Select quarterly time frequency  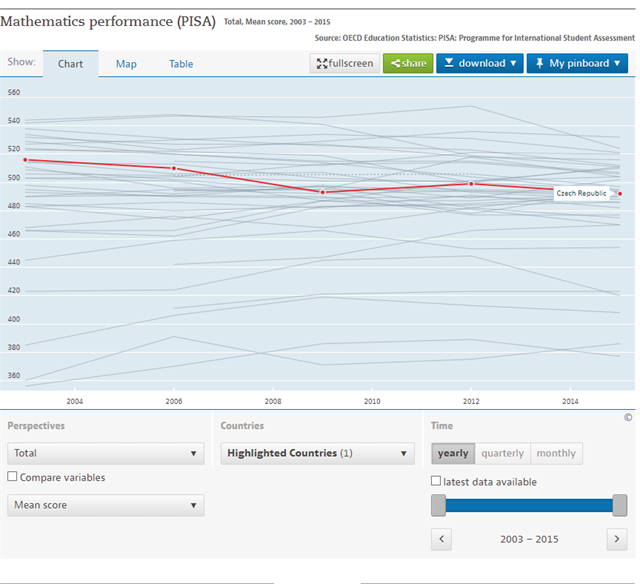pyautogui.click(x=502, y=453)
